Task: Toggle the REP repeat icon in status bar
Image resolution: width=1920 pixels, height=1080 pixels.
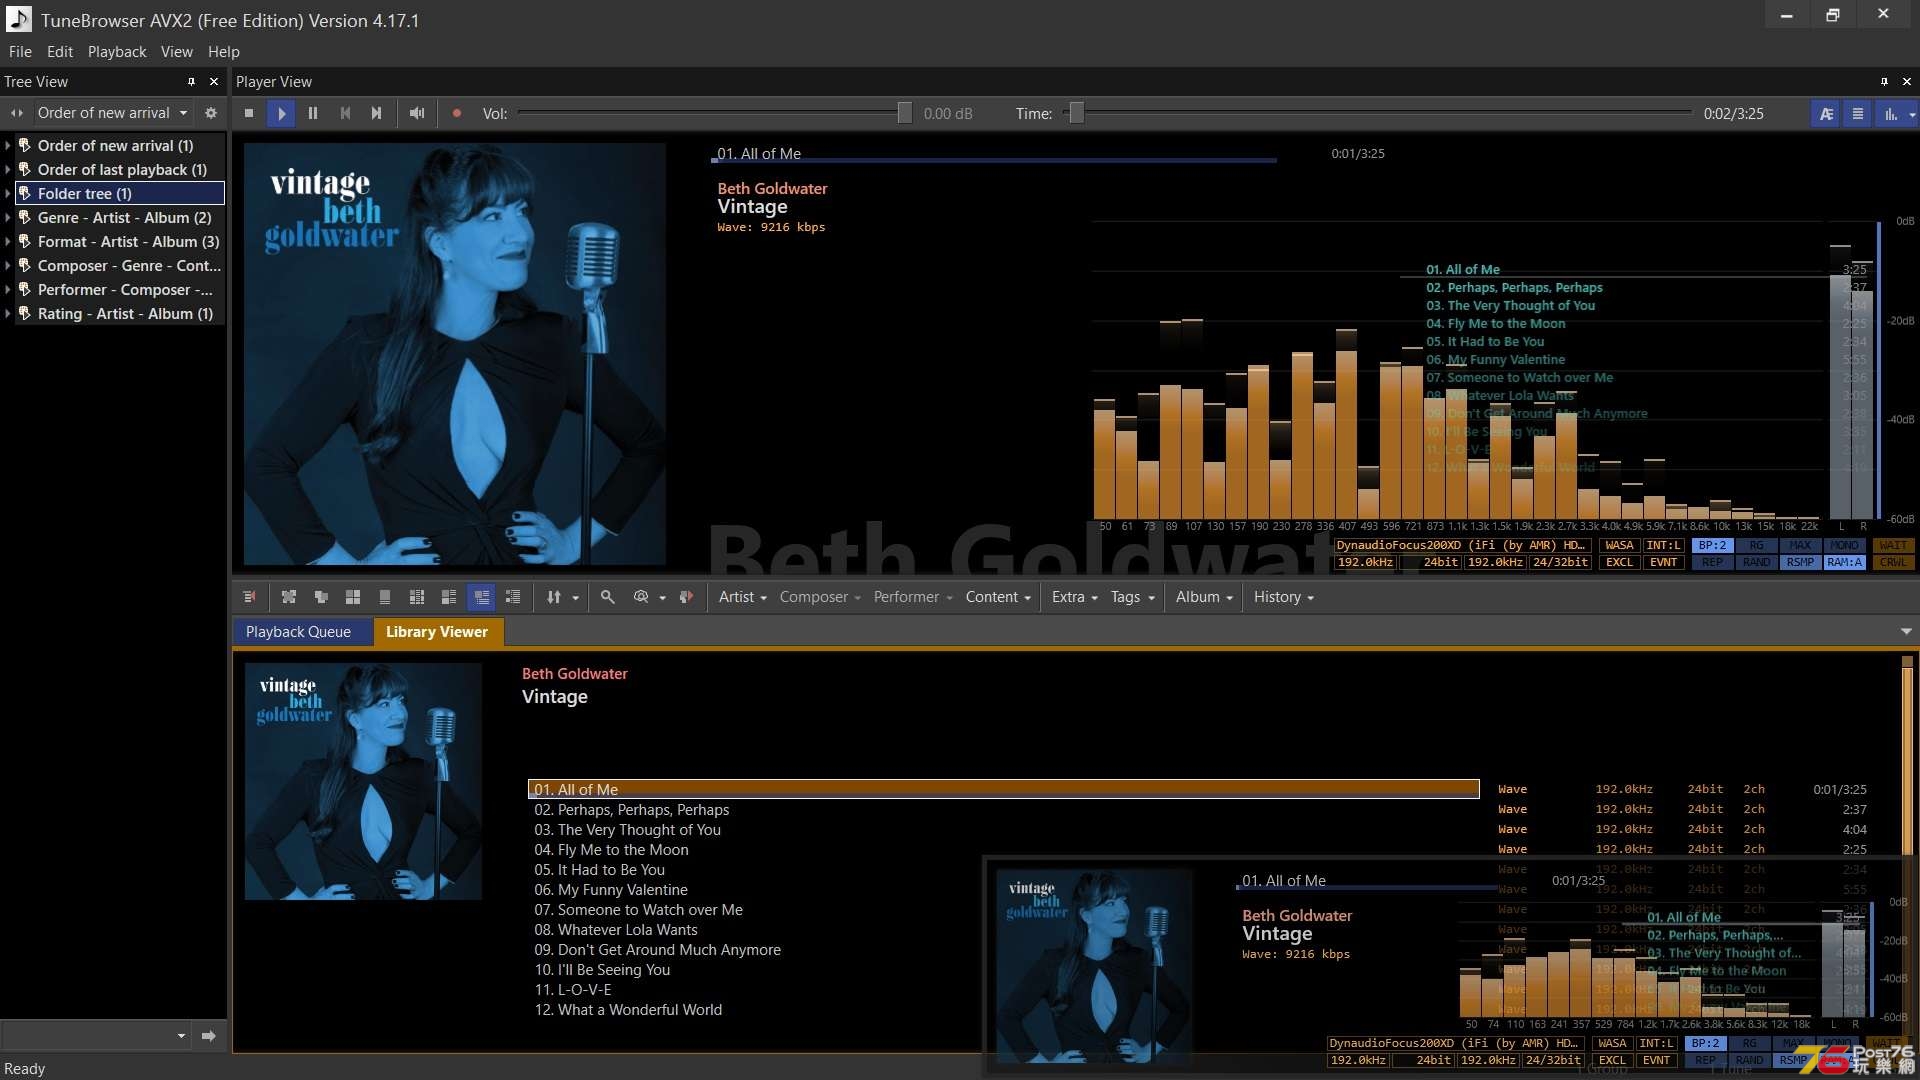Action: tap(1710, 563)
